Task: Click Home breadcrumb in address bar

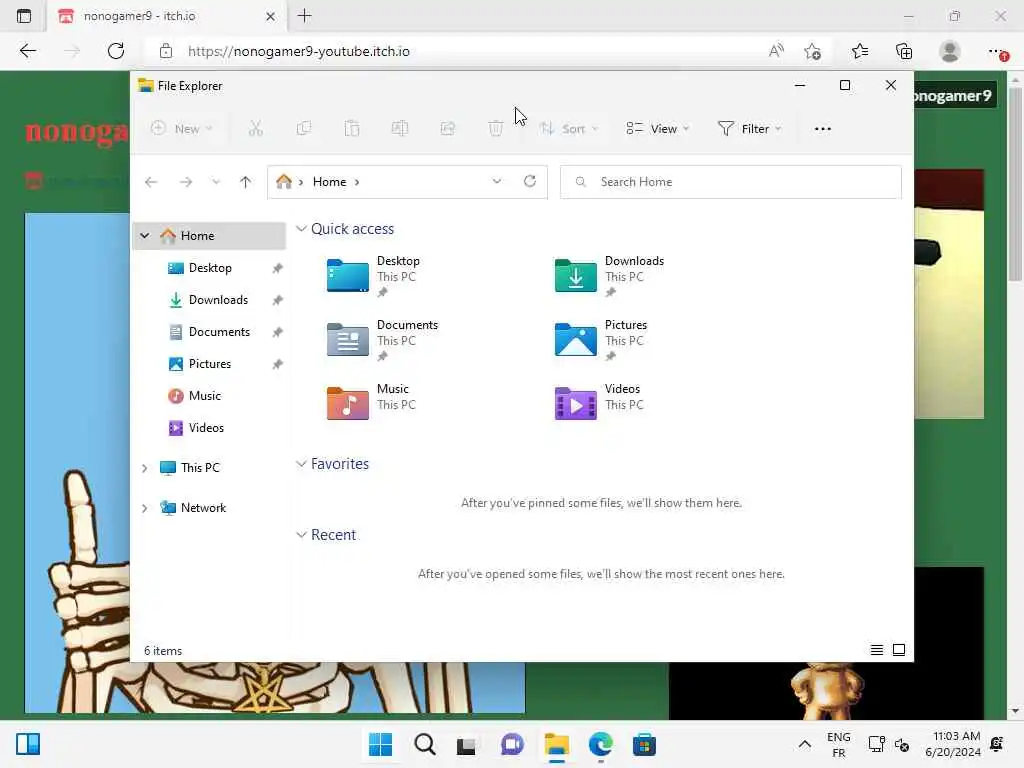Action: point(329,182)
